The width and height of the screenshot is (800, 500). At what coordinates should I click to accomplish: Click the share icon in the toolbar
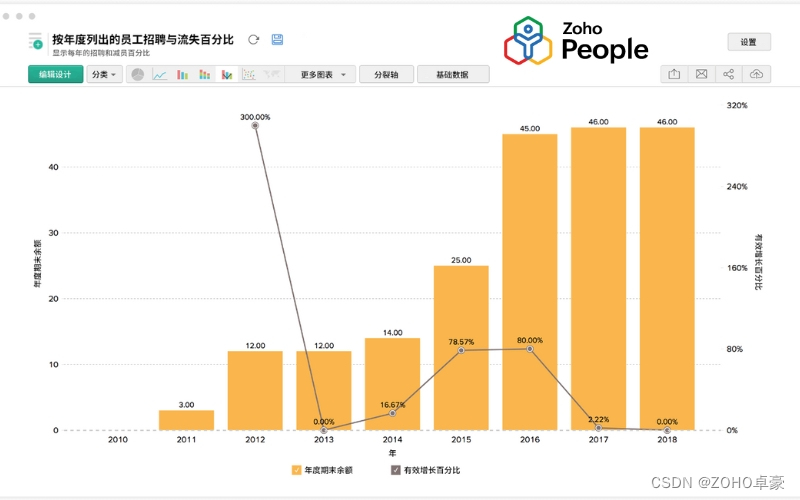[729, 74]
